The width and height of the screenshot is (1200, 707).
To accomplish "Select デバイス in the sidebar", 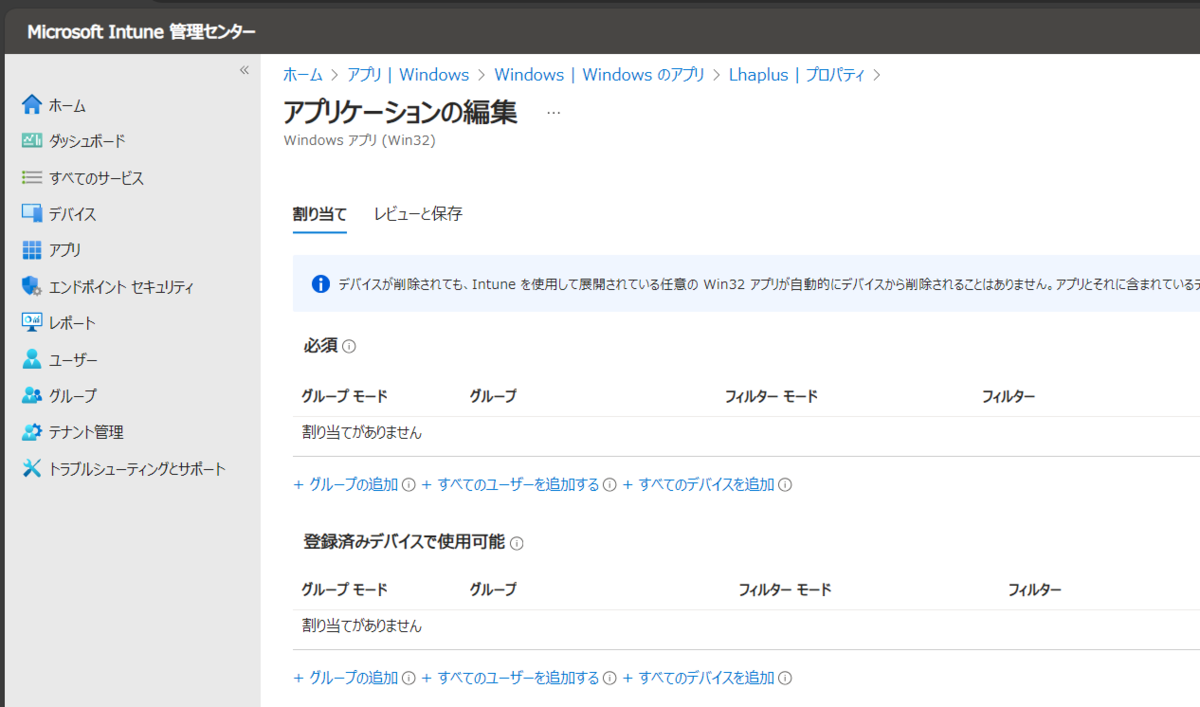I will pyautogui.click(x=72, y=214).
